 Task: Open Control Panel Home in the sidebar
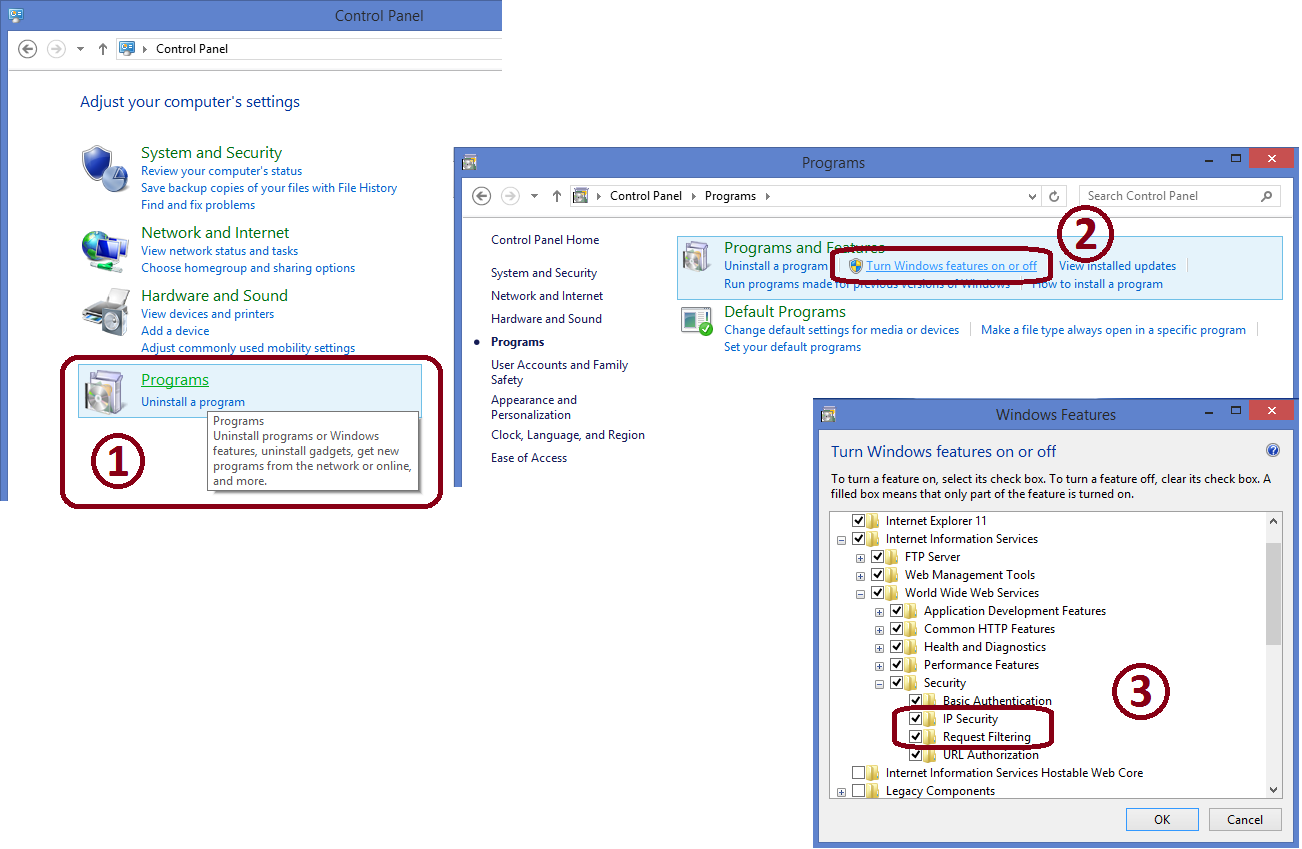tap(545, 240)
